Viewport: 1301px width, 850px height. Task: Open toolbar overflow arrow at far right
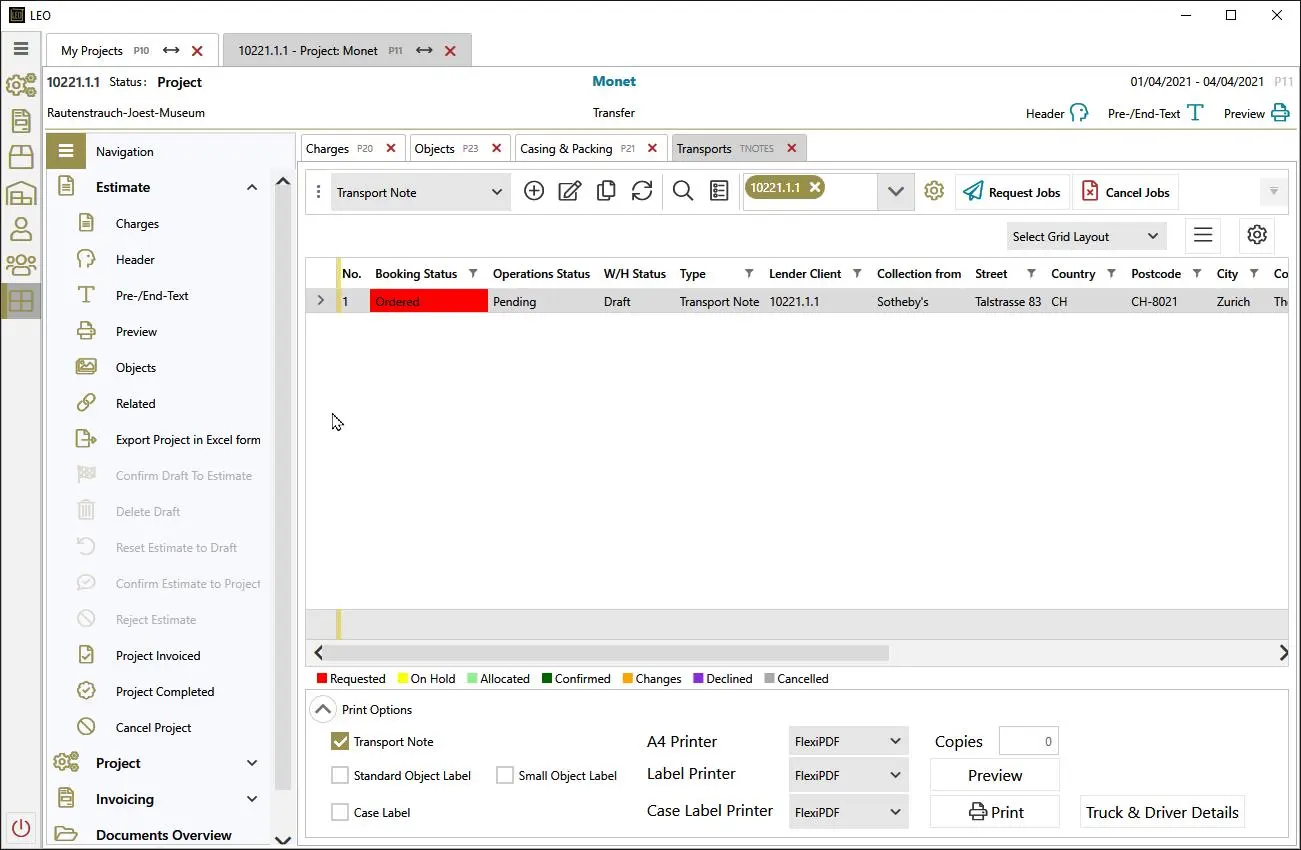pyautogui.click(x=1274, y=191)
